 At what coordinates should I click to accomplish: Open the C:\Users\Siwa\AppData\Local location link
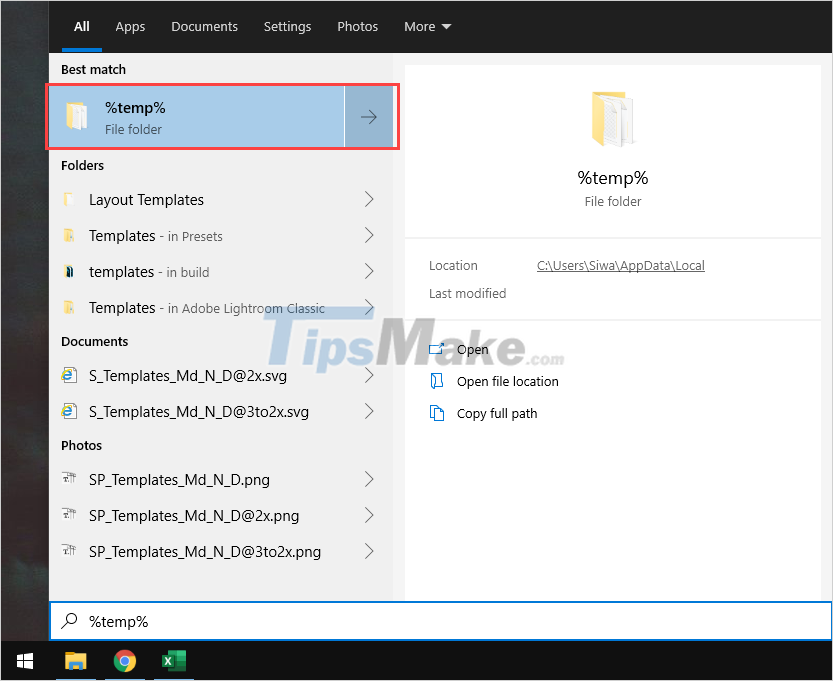click(620, 265)
